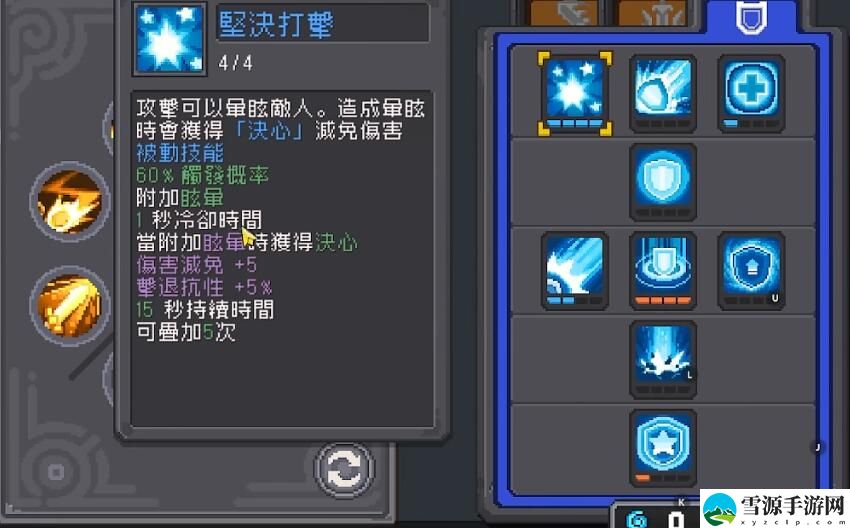Choose the plain shield skill in second row
Screen dimensions: 850x528
(x=662, y=182)
